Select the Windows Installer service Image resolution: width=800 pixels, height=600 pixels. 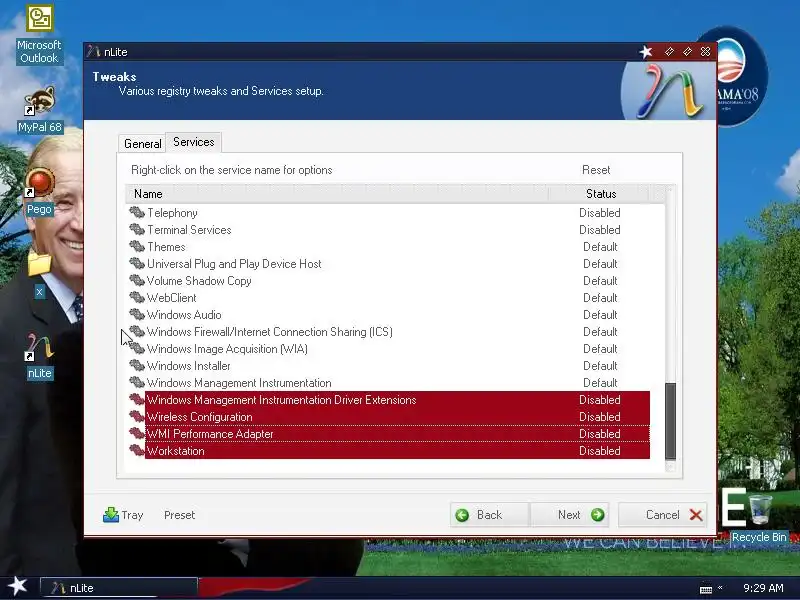click(x=389, y=365)
